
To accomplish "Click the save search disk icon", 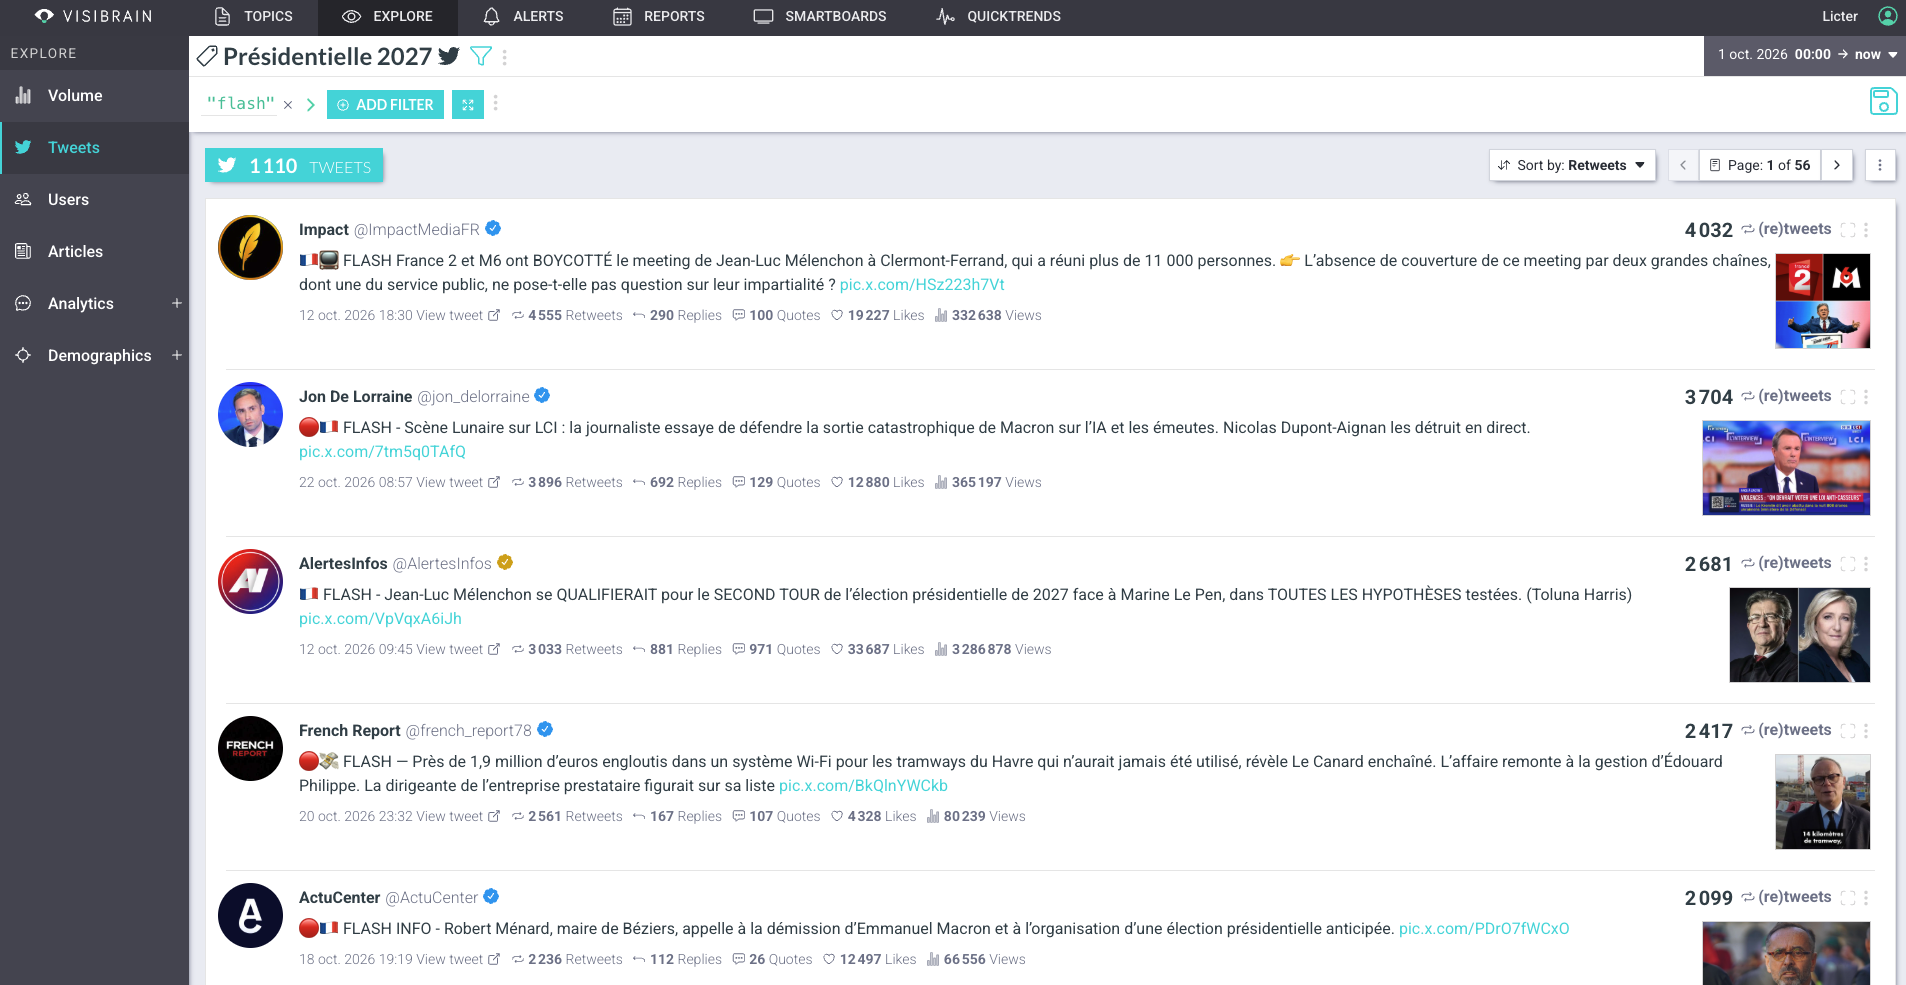I will pos(1883,101).
